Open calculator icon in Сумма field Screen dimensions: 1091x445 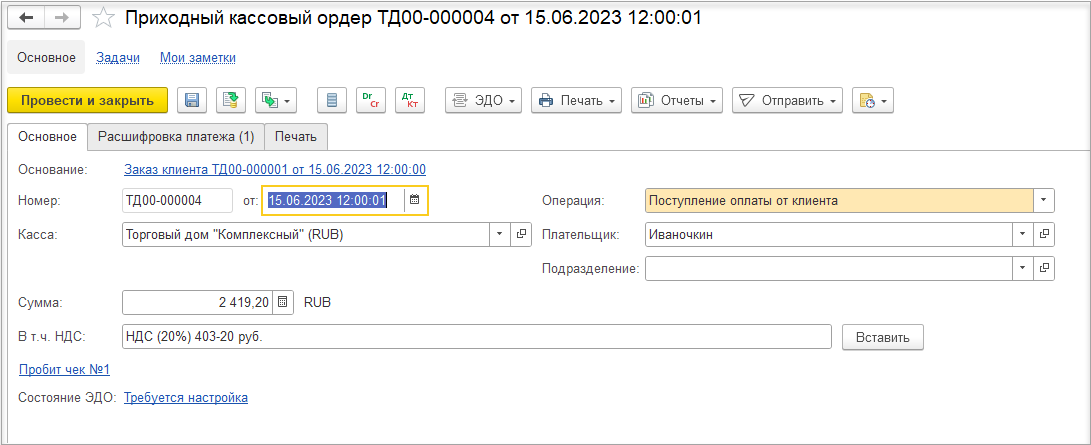[283, 302]
